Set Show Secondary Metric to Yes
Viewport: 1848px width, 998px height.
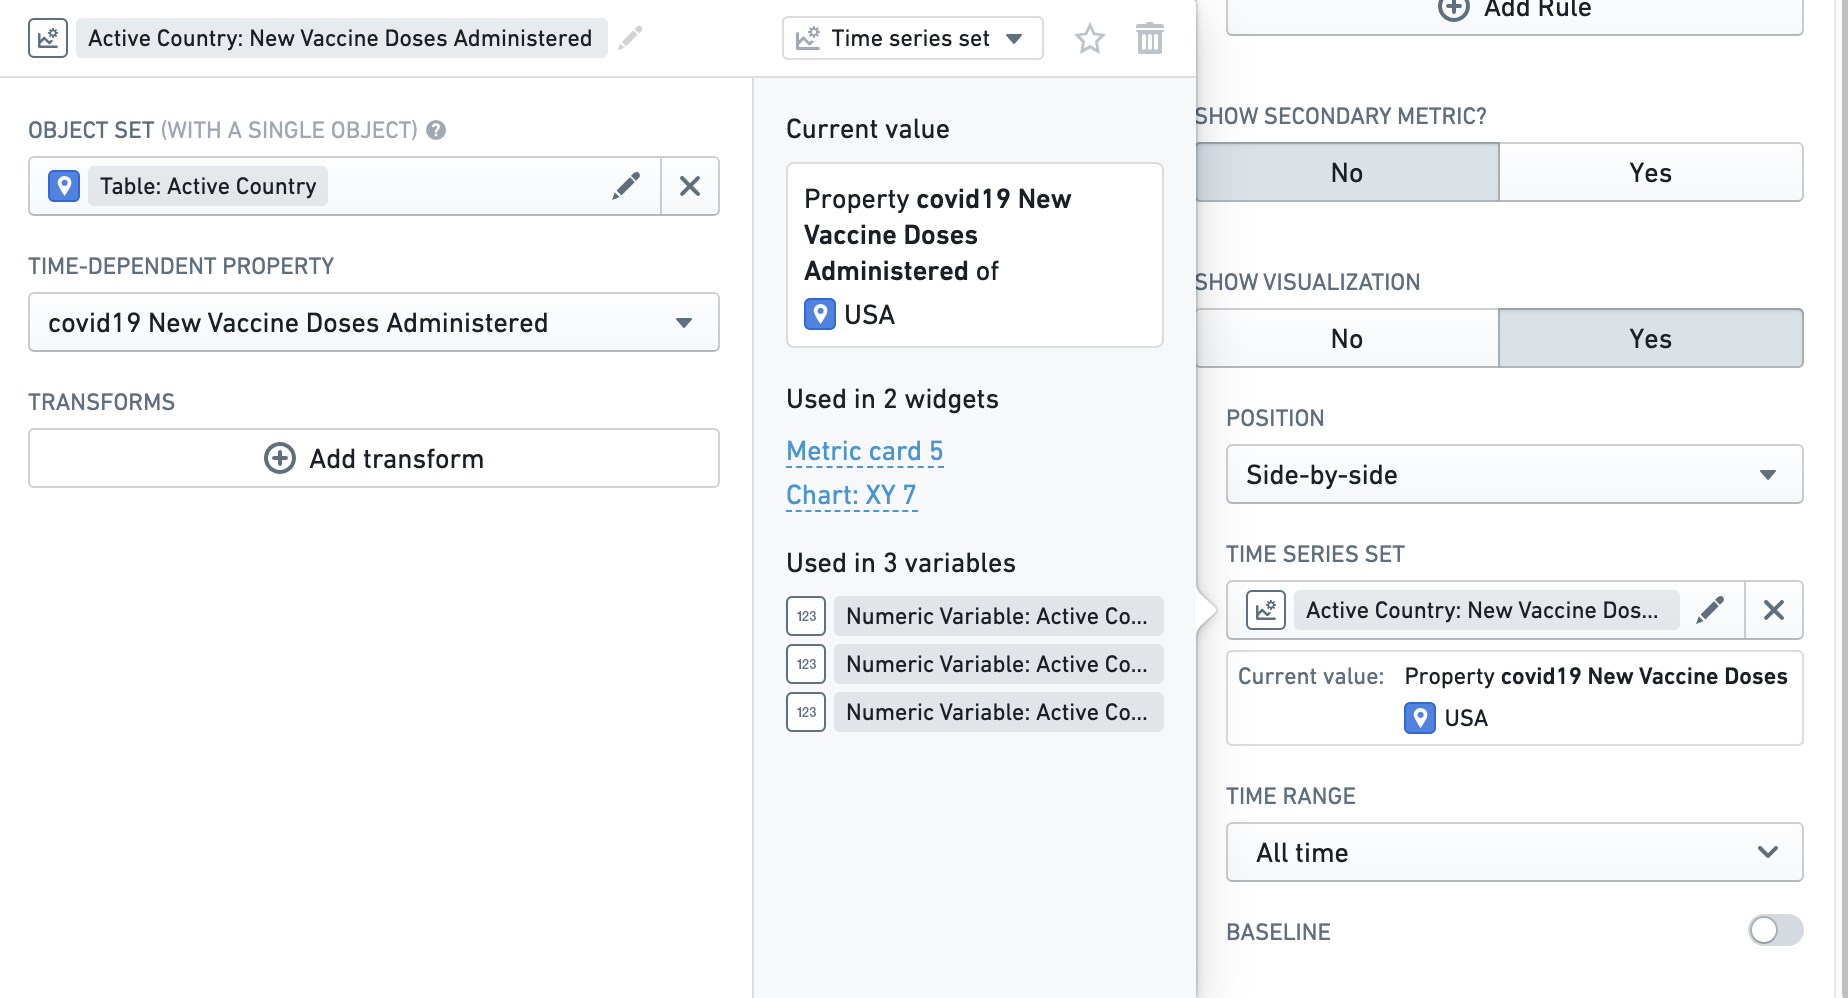coord(1651,173)
